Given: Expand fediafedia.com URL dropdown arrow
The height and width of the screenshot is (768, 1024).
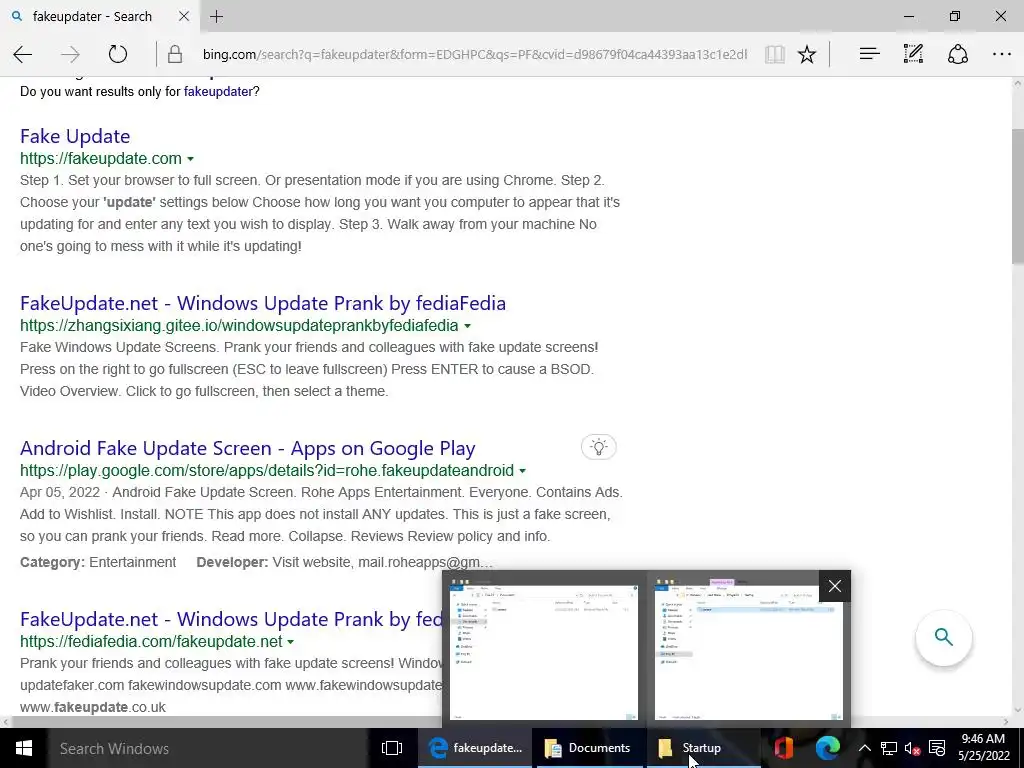Looking at the screenshot, I should click(x=290, y=642).
